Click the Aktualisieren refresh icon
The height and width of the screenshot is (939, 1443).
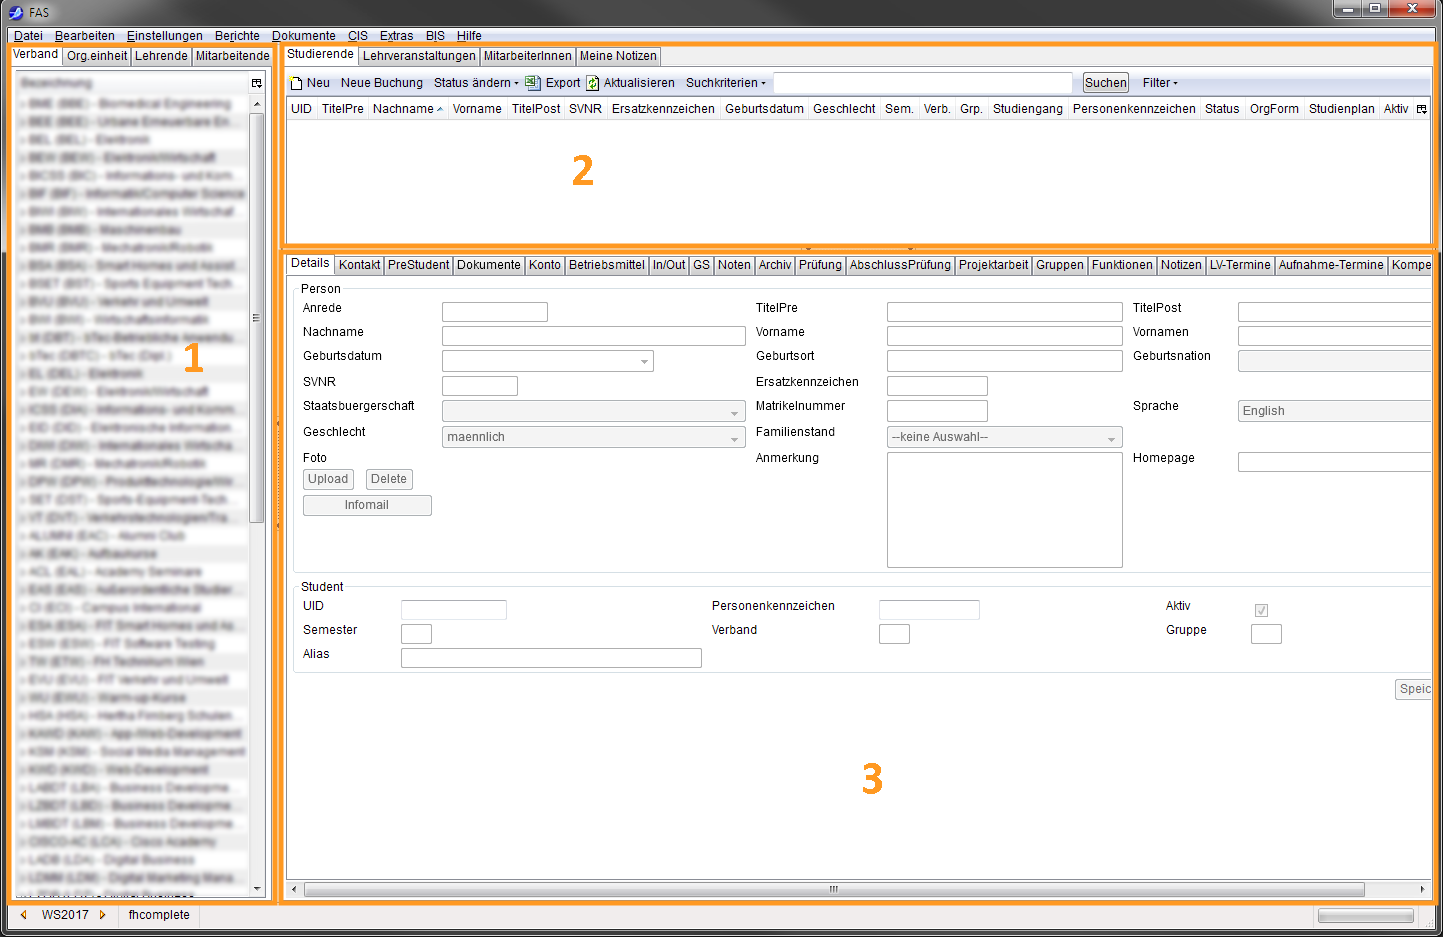pyautogui.click(x=592, y=83)
